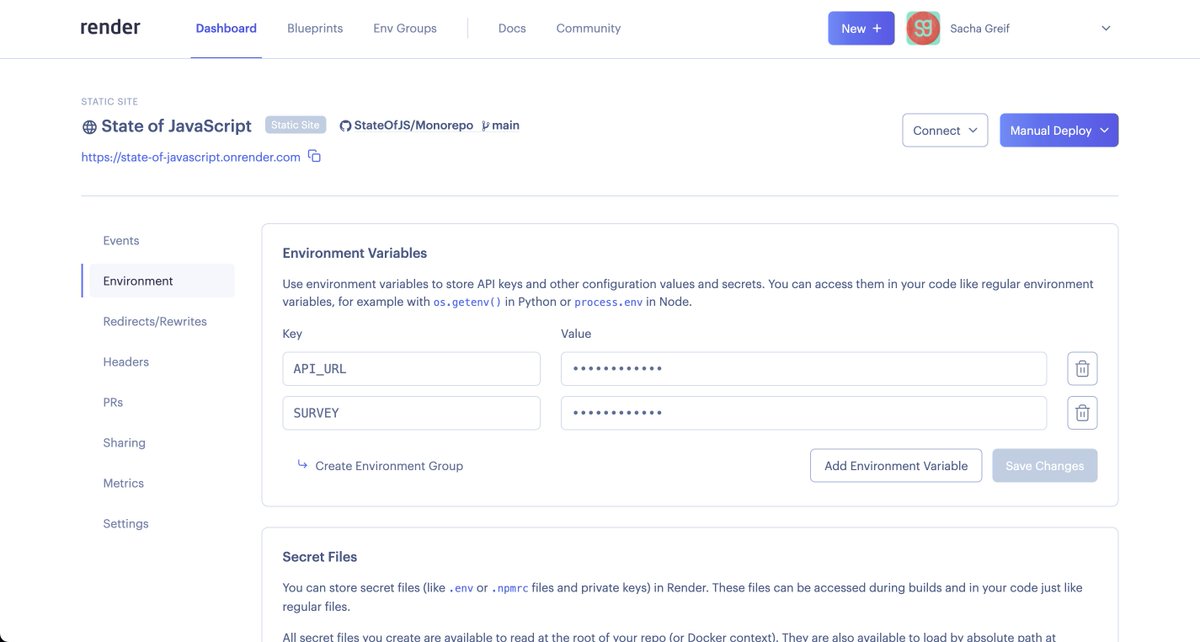Click the Sacha Greif username
Viewport: 1200px width, 642px height.
click(x=980, y=29)
